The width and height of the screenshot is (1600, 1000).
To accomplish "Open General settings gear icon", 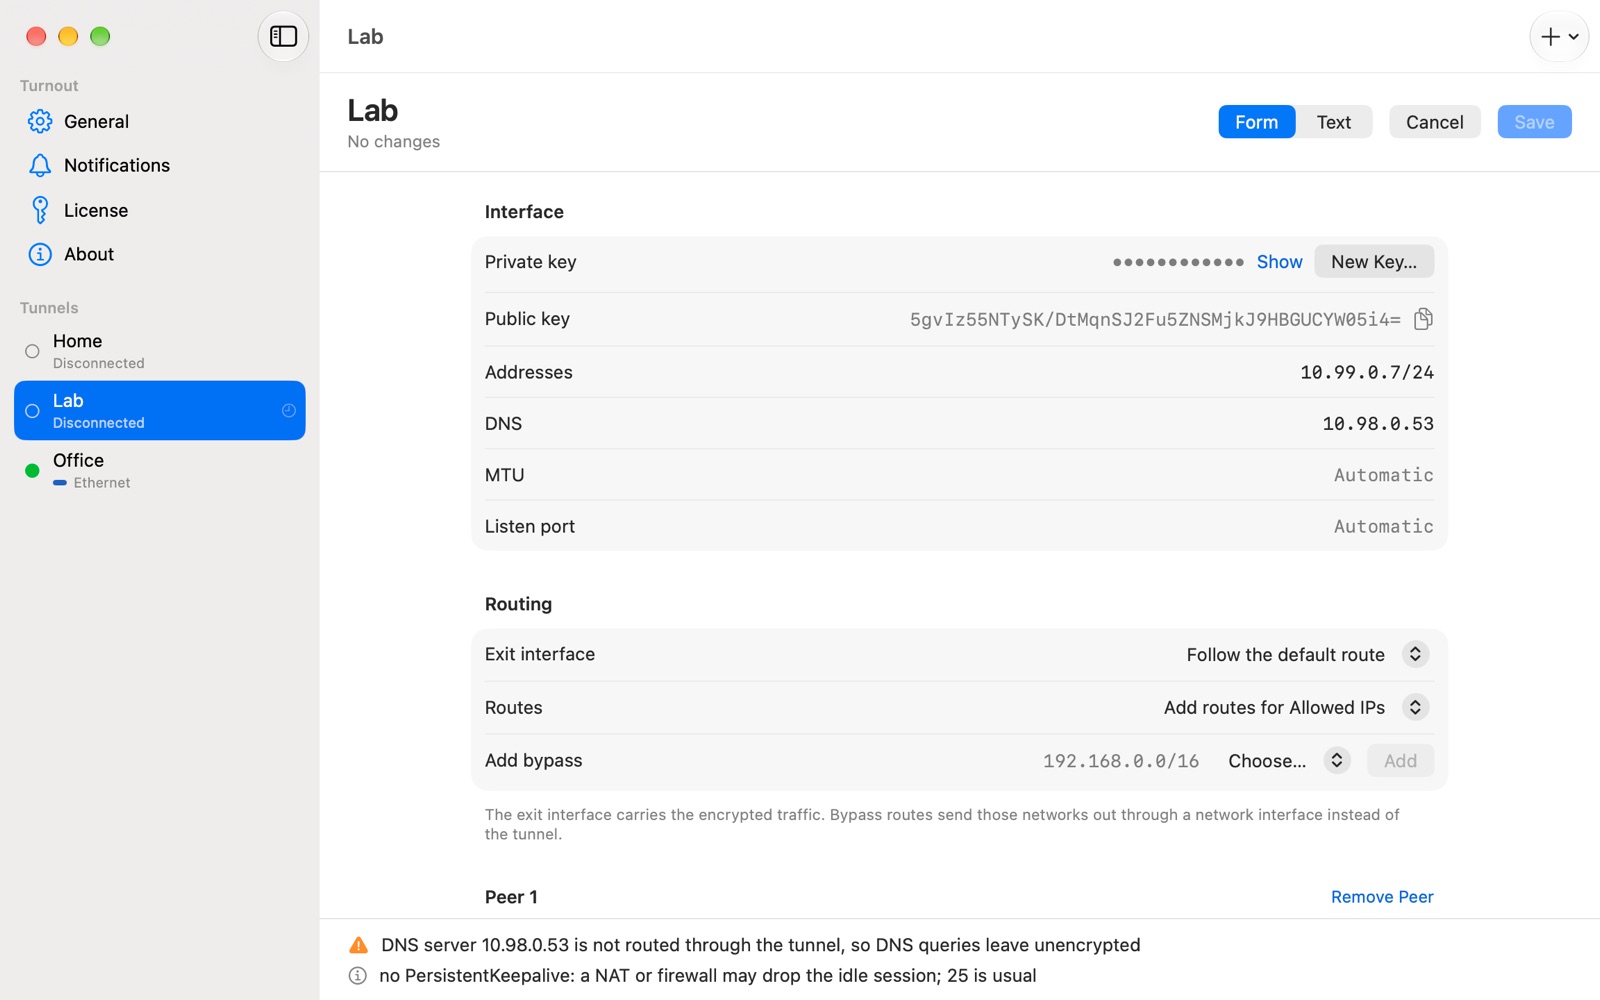I will click(40, 121).
